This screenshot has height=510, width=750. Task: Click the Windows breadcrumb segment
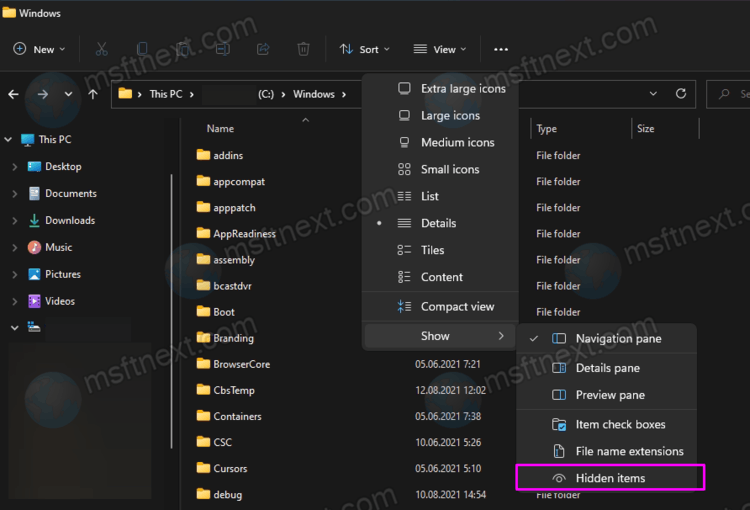click(314, 94)
